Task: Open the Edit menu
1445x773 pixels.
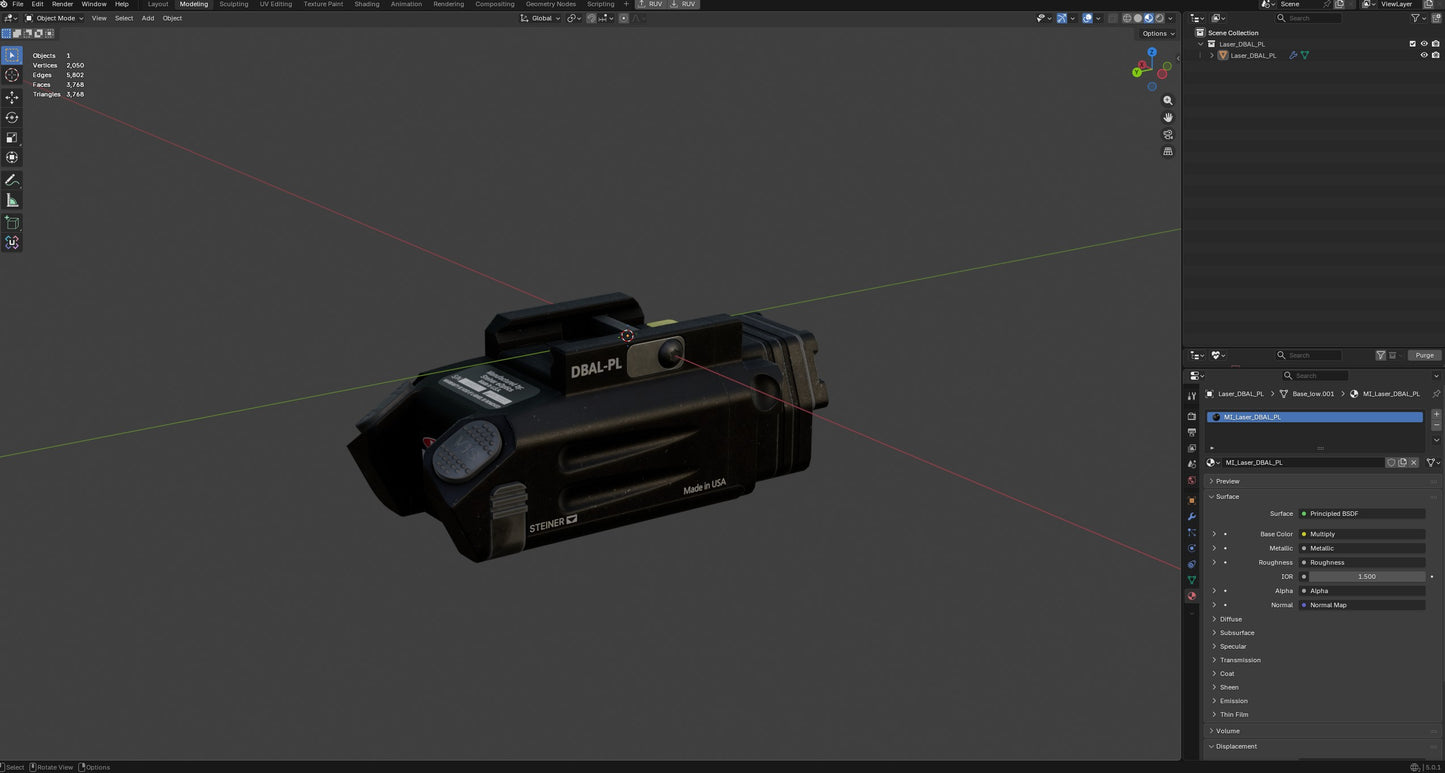Action: [37, 4]
